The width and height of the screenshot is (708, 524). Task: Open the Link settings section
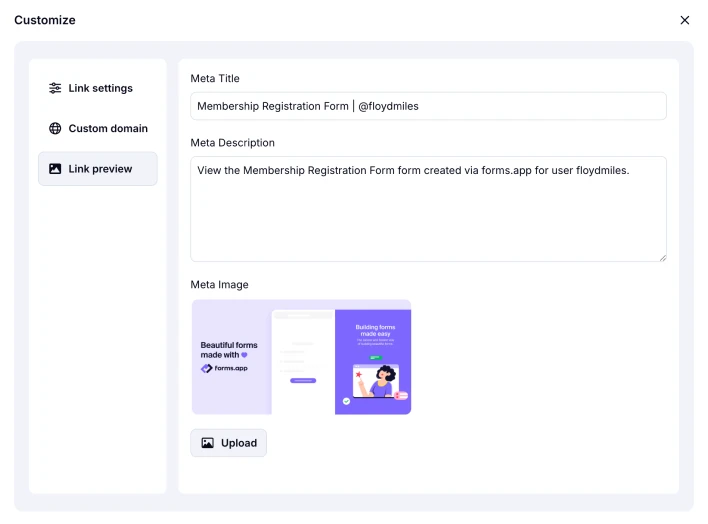(100, 88)
